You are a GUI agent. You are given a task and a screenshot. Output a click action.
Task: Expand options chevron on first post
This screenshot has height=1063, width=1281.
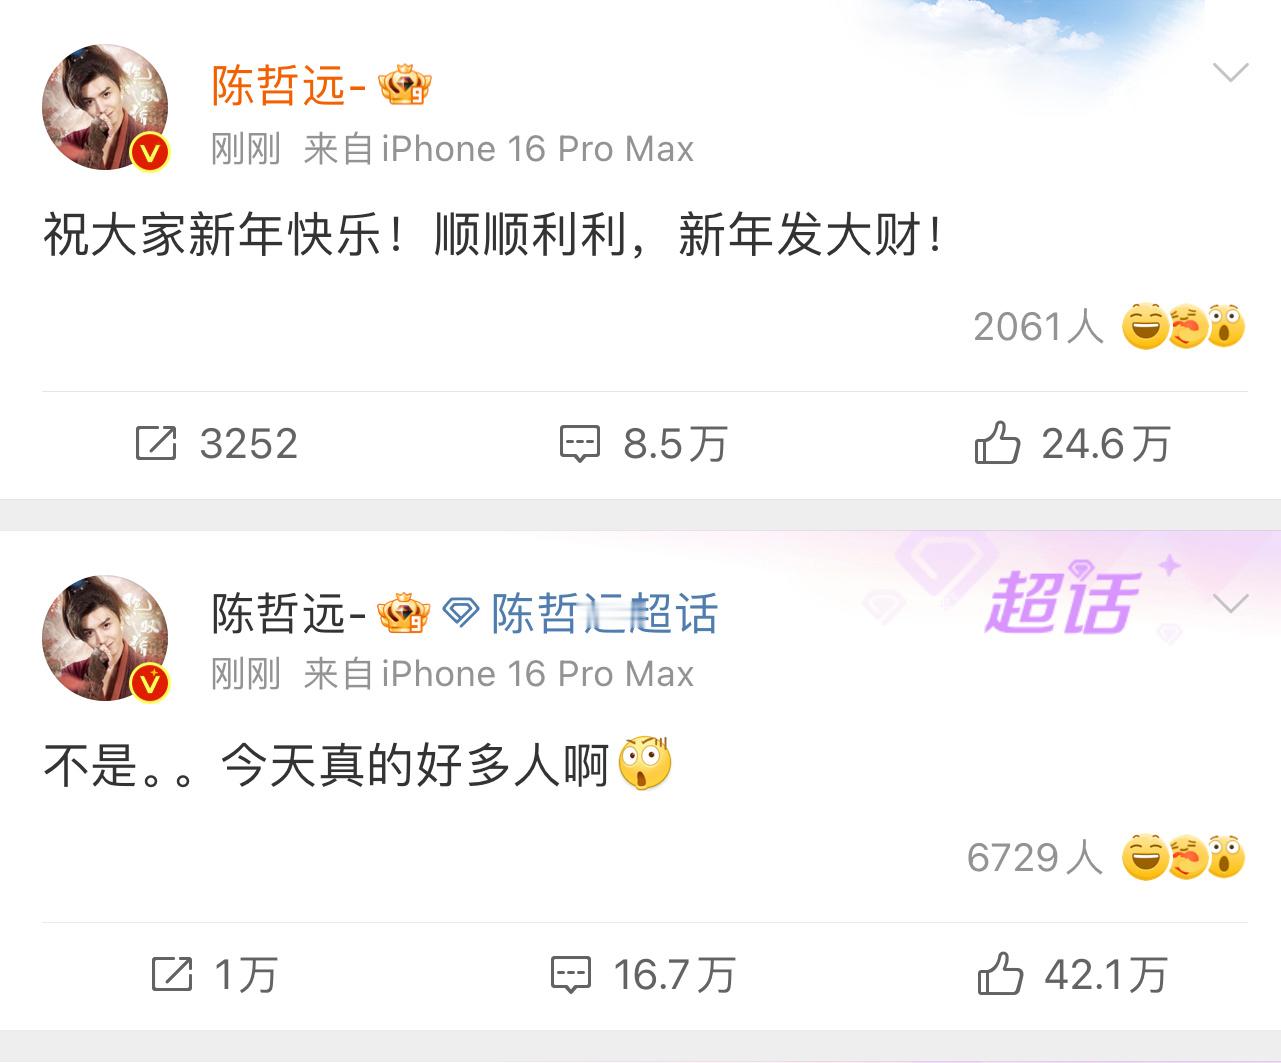pyautogui.click(x=1230, y=72)
